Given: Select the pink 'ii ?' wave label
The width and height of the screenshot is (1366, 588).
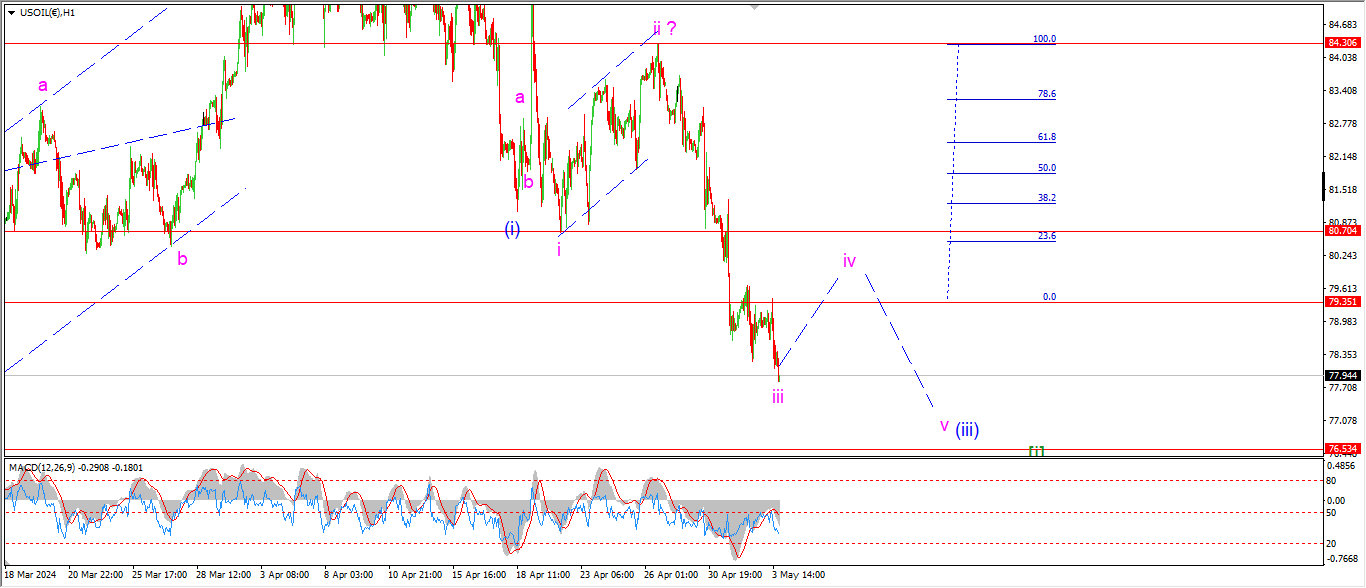Looking at the screenshot, I should click(665, 28).
